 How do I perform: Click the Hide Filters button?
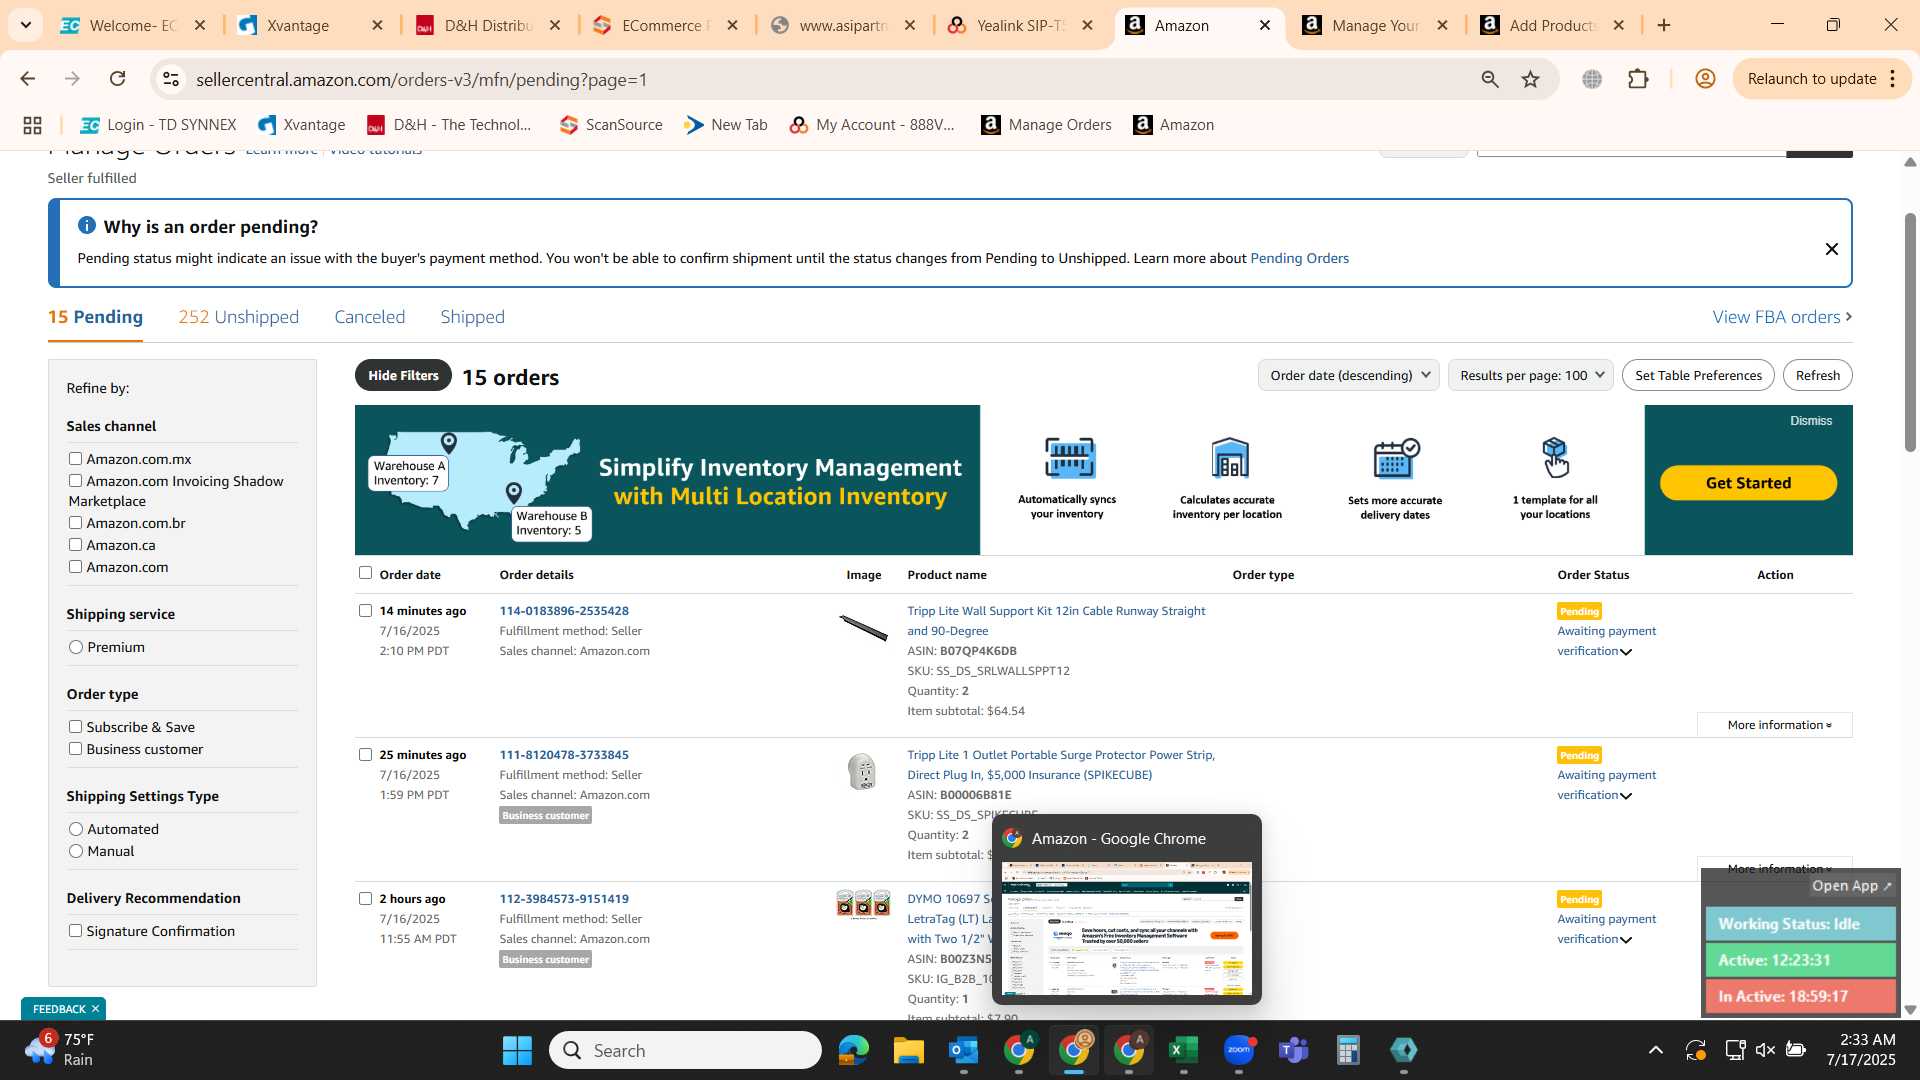pyautogui.click(x=403, y=375)
